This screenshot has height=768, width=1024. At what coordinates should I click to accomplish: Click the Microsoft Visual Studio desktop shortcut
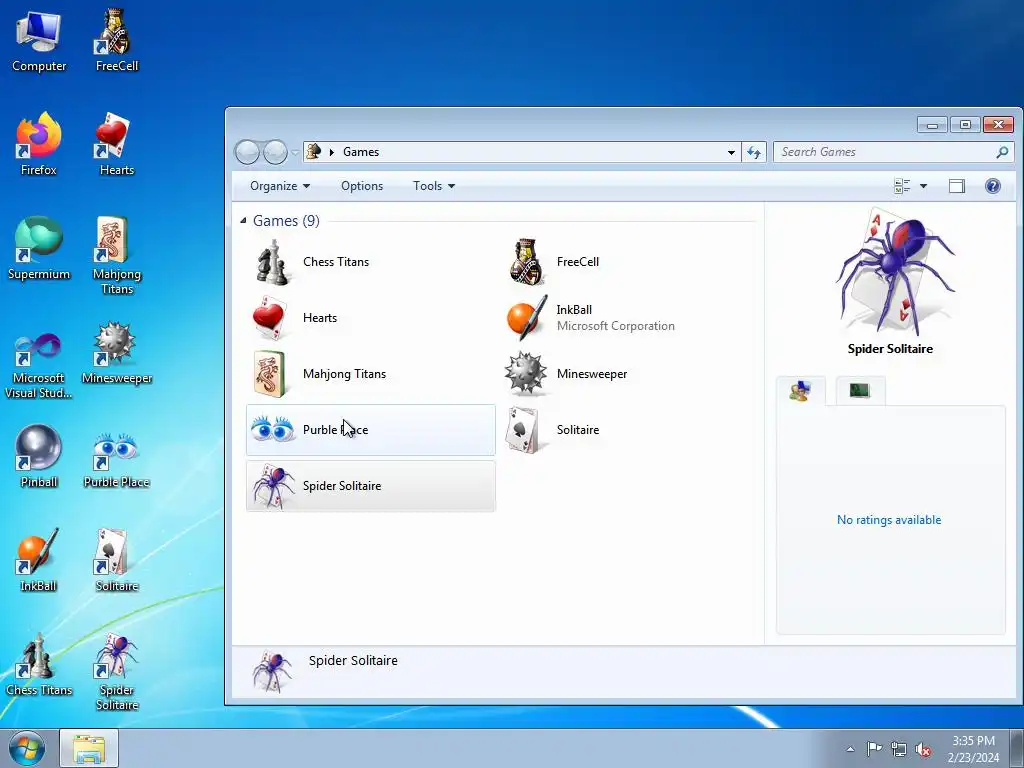click(x=39, y=366)
